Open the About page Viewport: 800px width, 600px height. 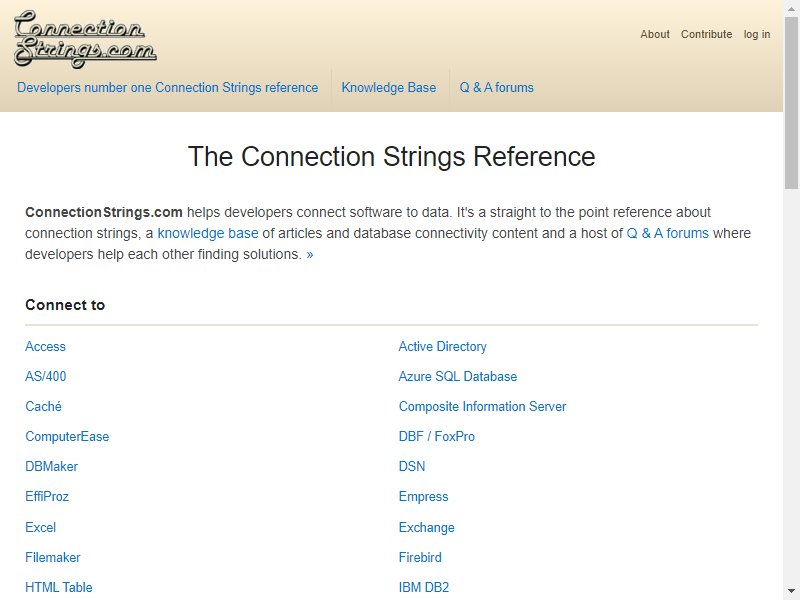tap(655, 34)
